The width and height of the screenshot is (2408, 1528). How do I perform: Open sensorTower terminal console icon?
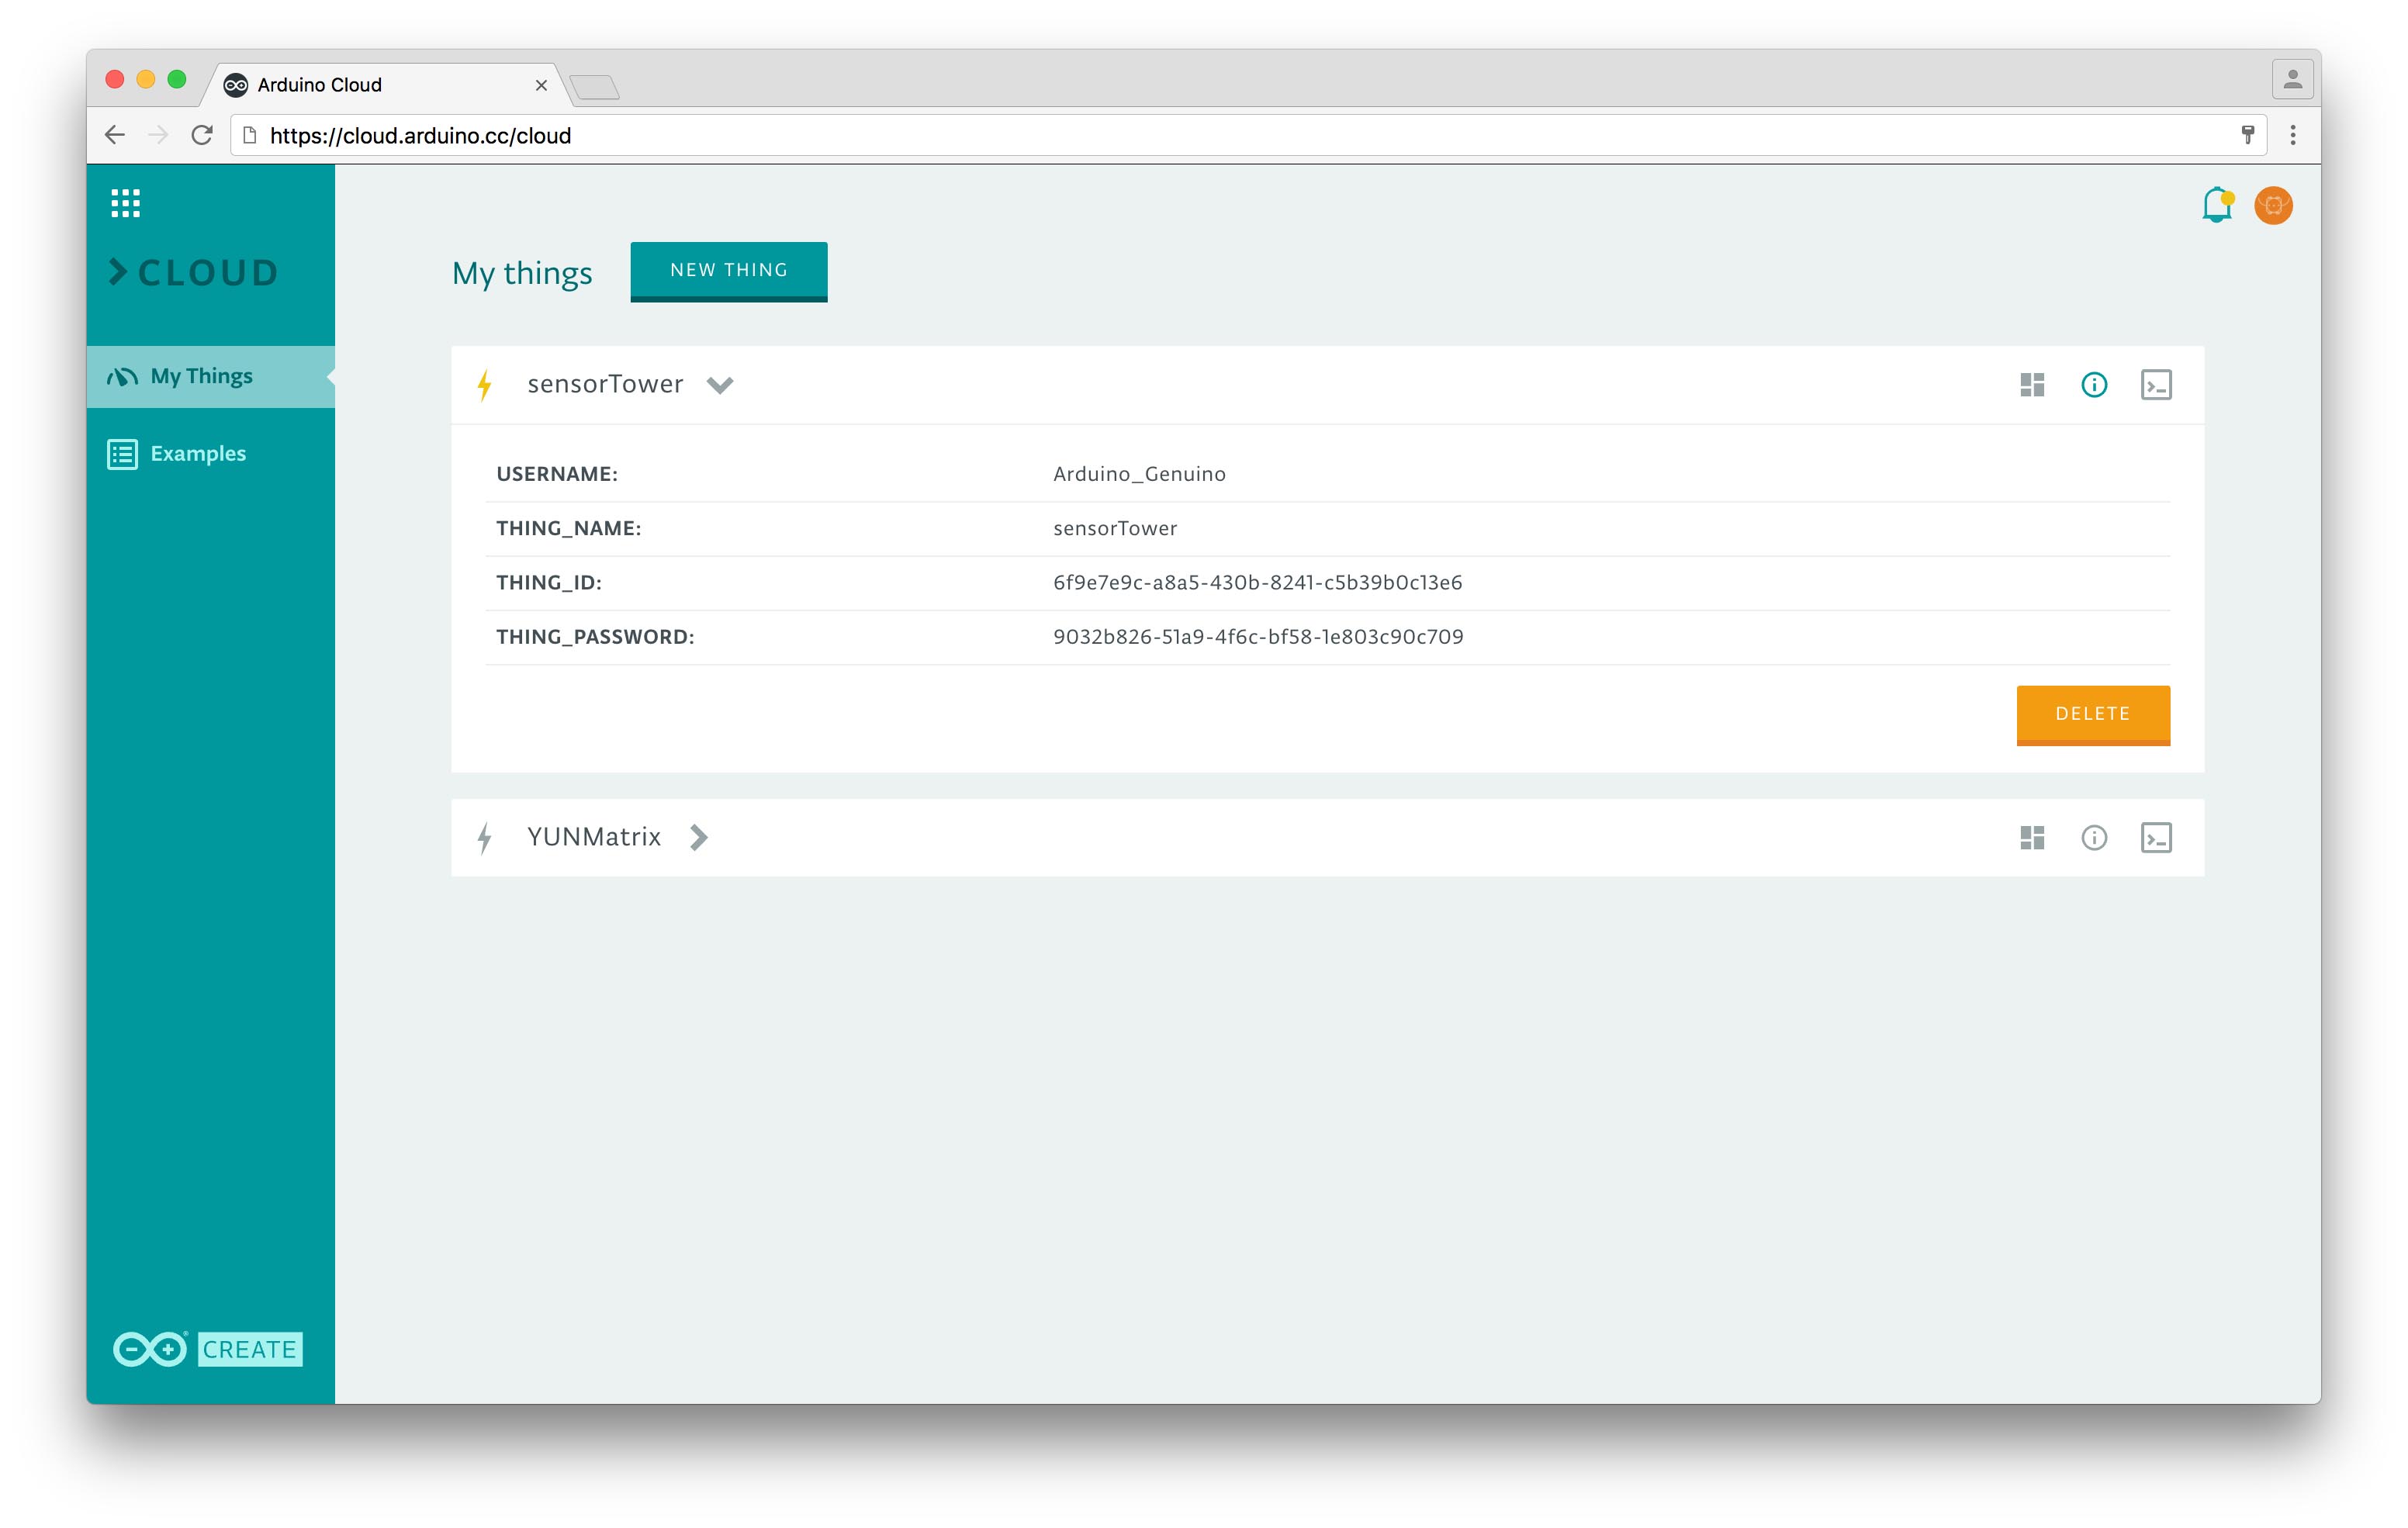pyautogui.click(x=2156, y=385)
